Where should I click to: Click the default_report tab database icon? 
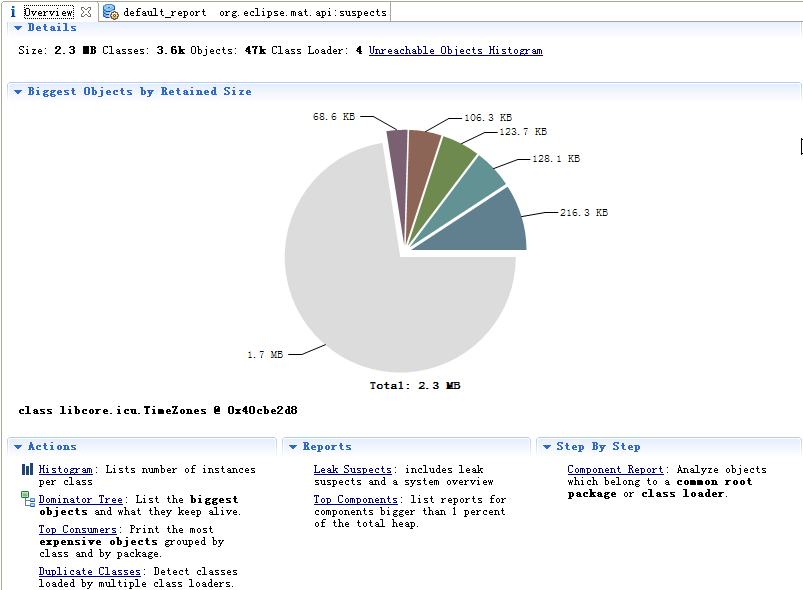pos(110,12)
